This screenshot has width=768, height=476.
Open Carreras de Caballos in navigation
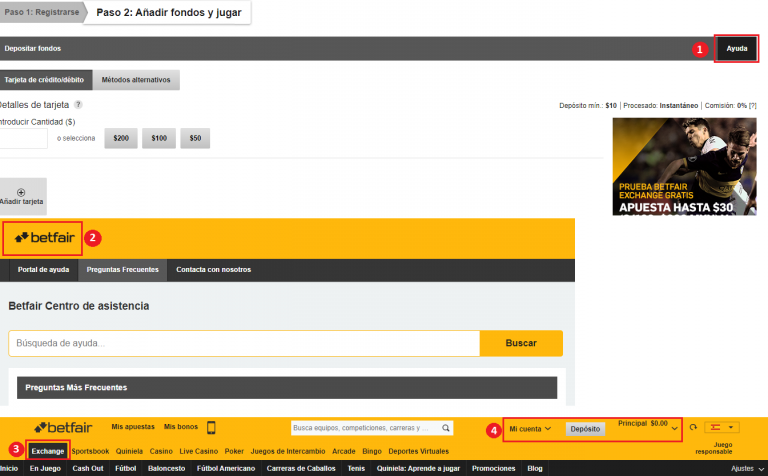tap(301, 469)
